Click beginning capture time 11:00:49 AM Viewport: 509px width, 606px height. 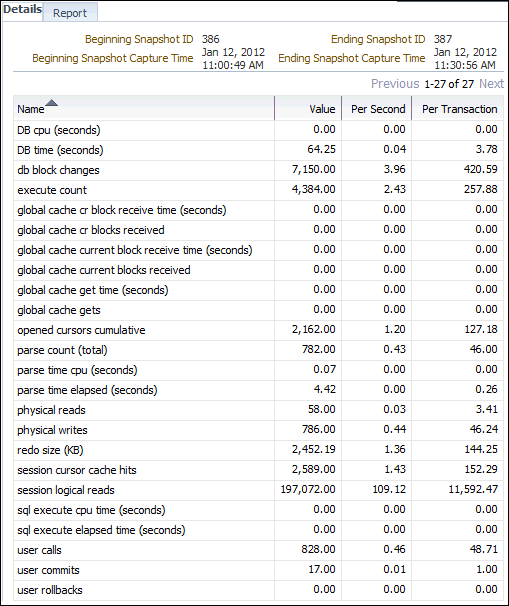(x=233, y=65)
